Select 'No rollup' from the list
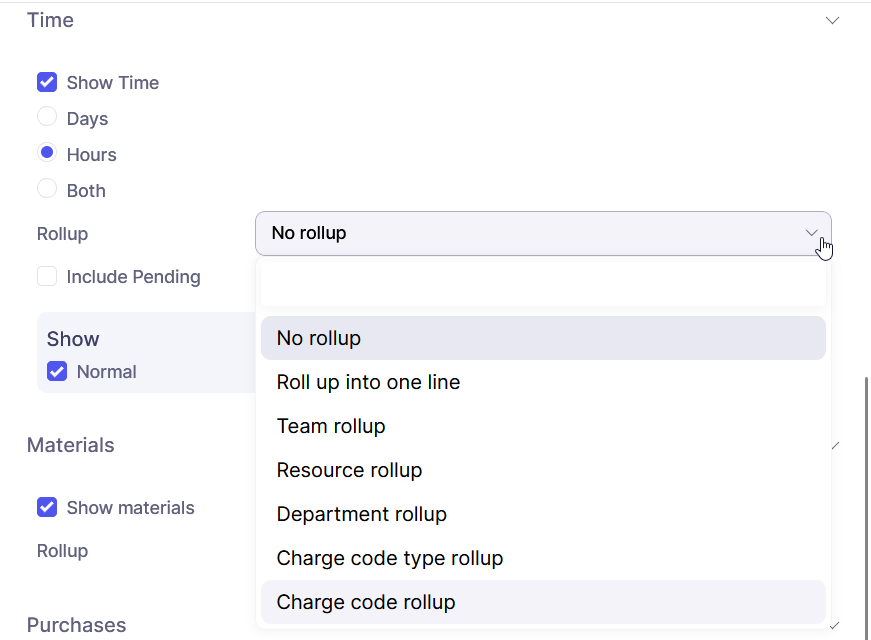This screenshot has width=871, height=640. click(x=543, y=338)
